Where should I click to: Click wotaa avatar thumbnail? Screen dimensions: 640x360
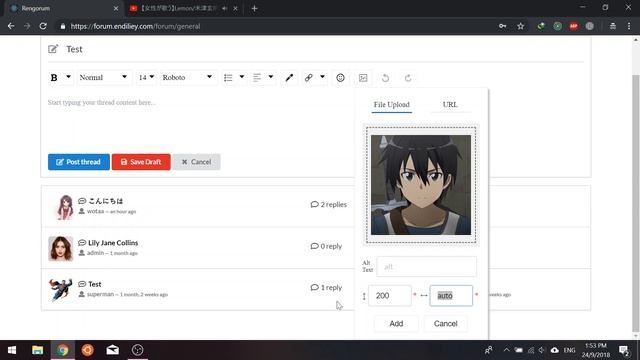tap(65, 207)
